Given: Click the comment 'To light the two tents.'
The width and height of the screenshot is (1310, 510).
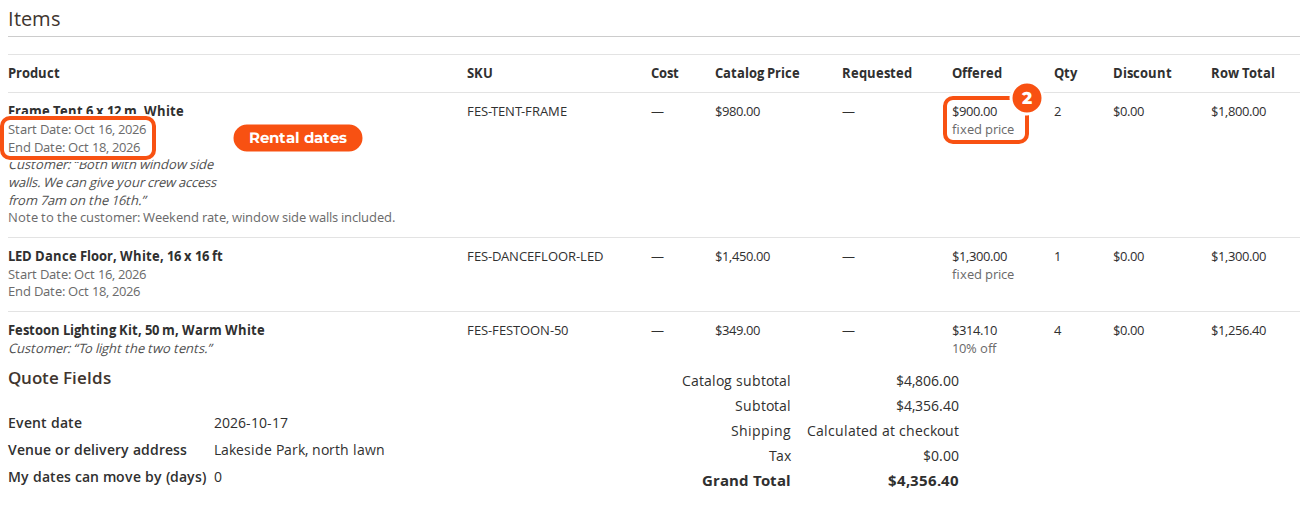Looking at the screenshot, I should click(x=111, y=348).
